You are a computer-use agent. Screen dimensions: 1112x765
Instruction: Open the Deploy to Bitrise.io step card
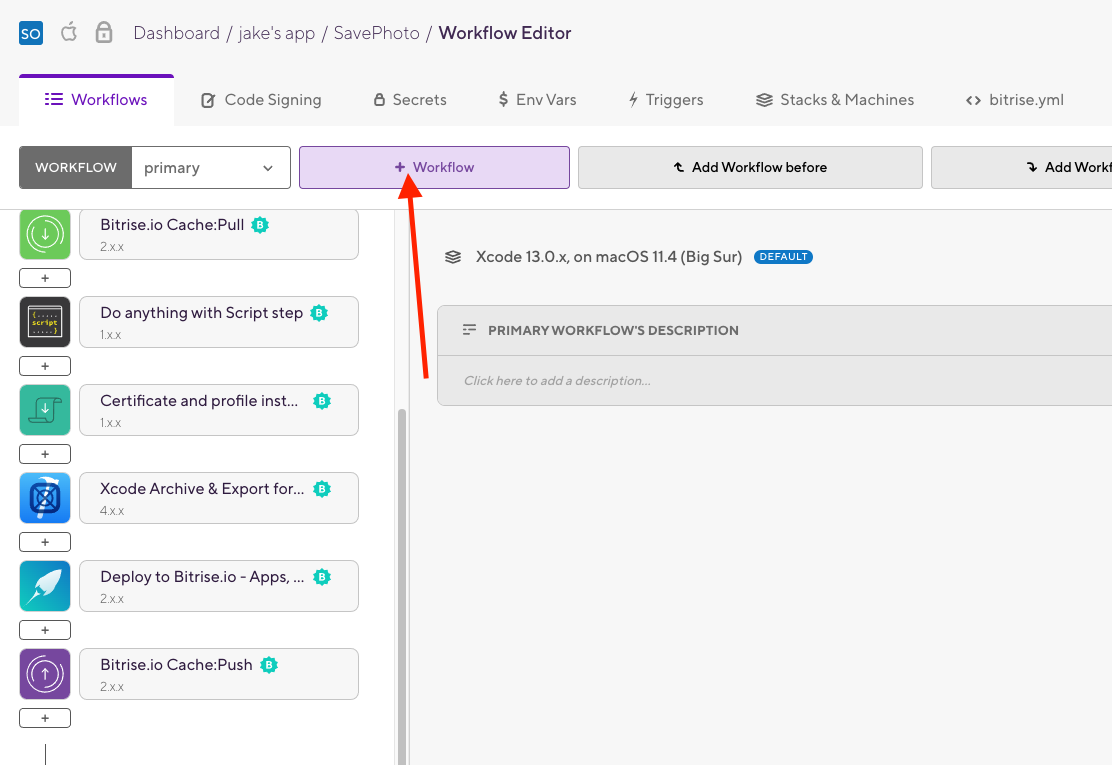tap(219, 586)
